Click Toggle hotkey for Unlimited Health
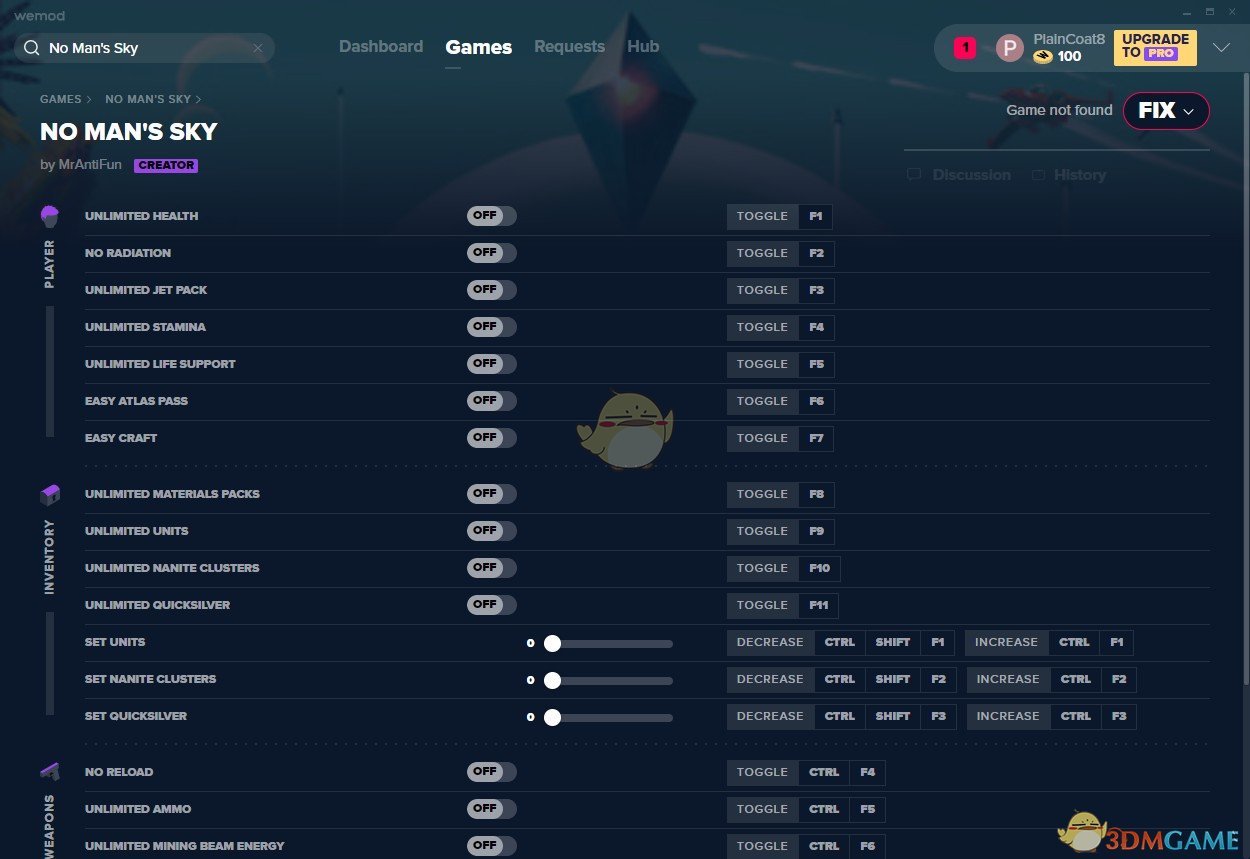This screenshot has width=1250, height=859. [763, 216]
